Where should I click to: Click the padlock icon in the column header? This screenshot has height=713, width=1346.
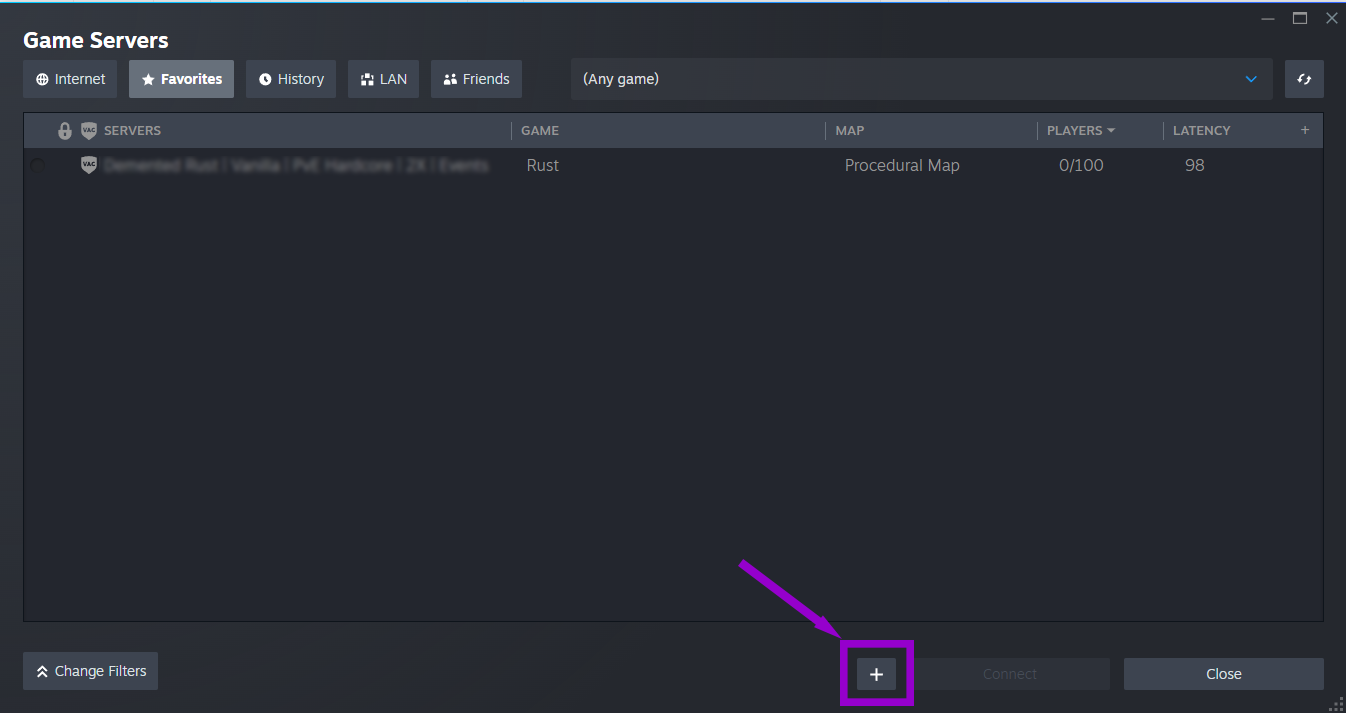pyautogui.click(x=65, y=130)
